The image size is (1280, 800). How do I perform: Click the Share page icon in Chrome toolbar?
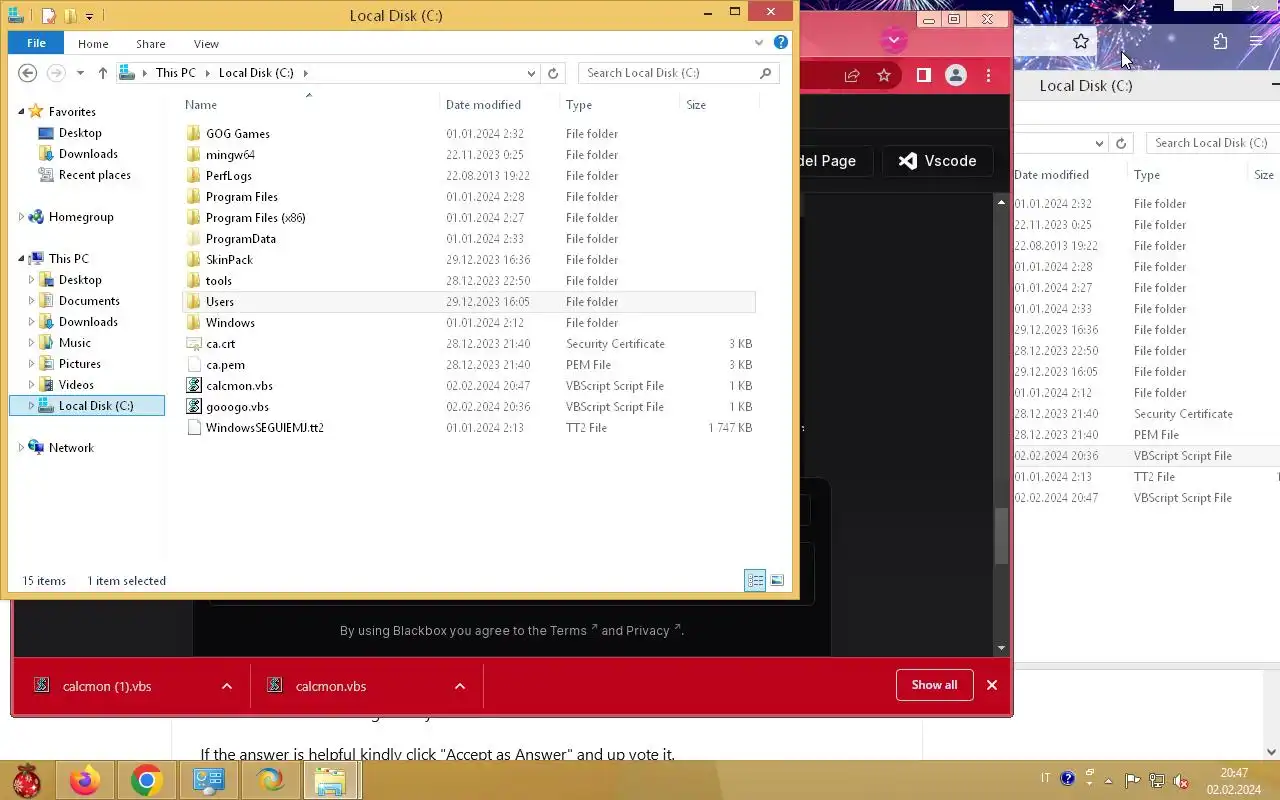(852, 75)
